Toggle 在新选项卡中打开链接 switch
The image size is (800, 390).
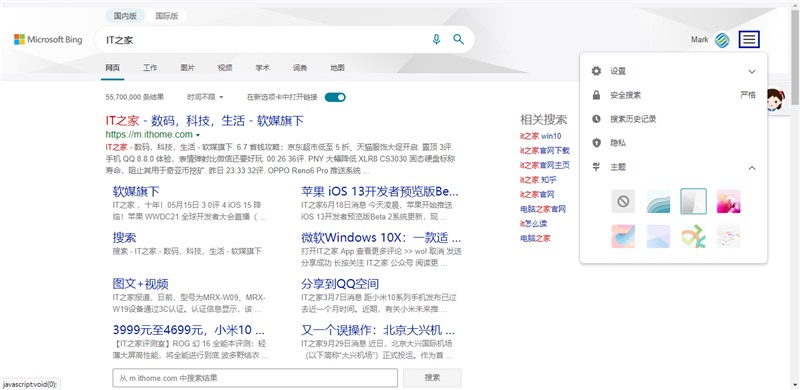[335, 97]
